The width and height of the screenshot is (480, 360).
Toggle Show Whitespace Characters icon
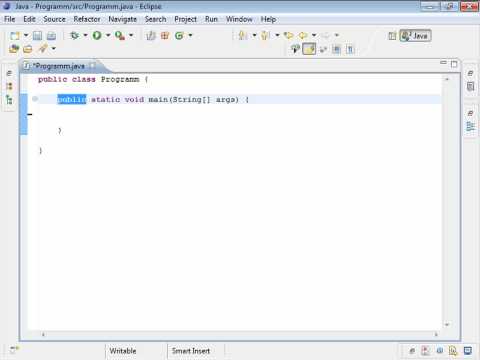tap(350, 50)
